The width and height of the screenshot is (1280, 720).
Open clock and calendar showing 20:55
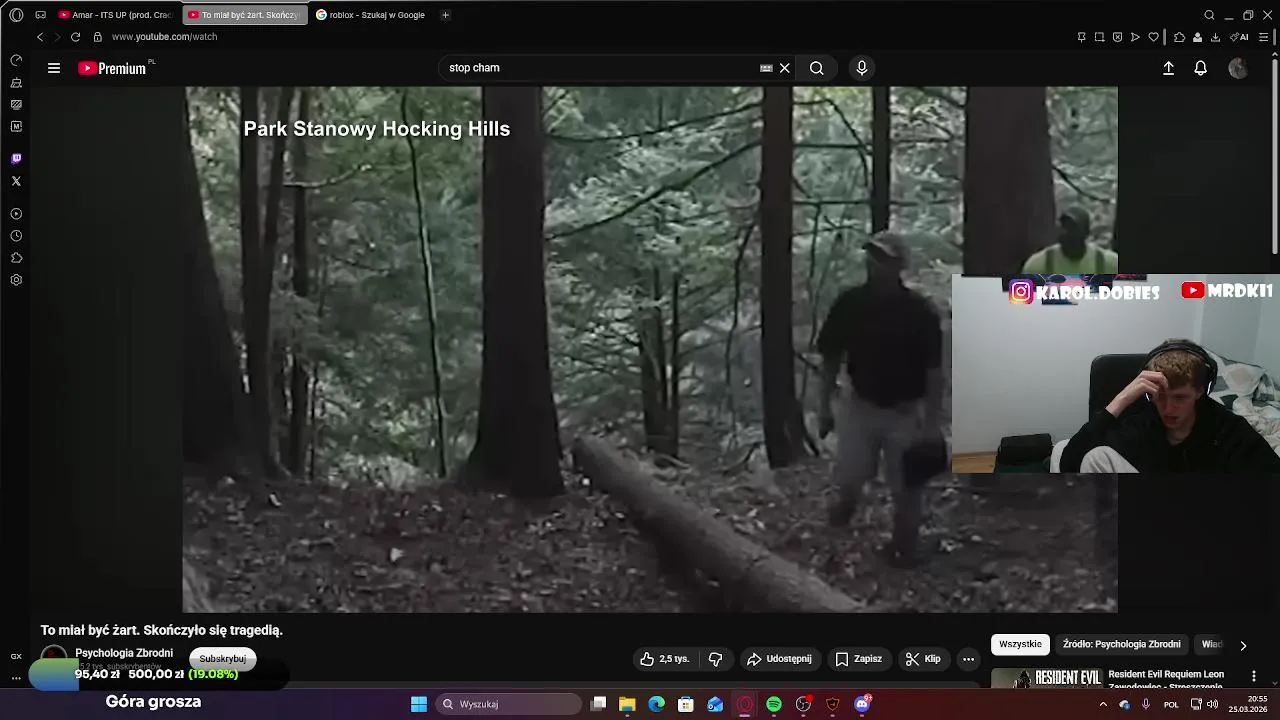(1249, 704)
